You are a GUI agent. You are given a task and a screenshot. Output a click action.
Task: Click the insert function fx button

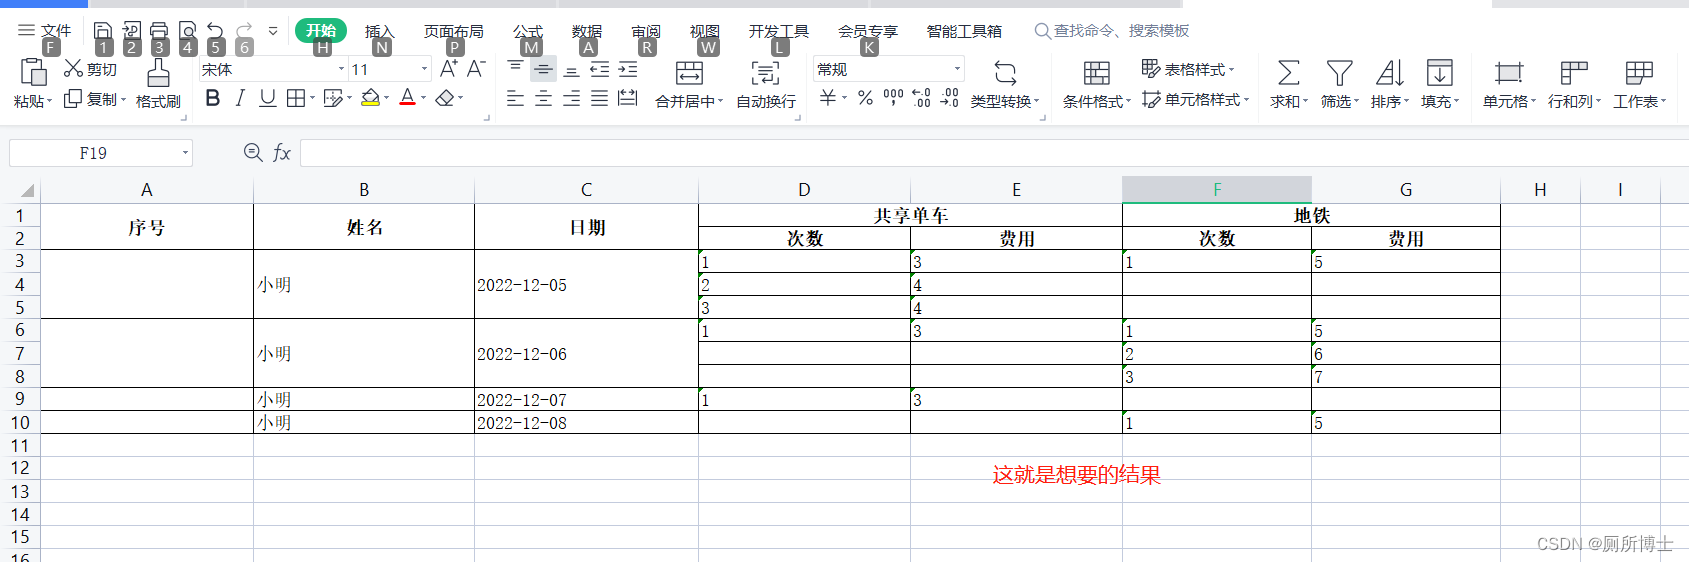click(282, 152)
